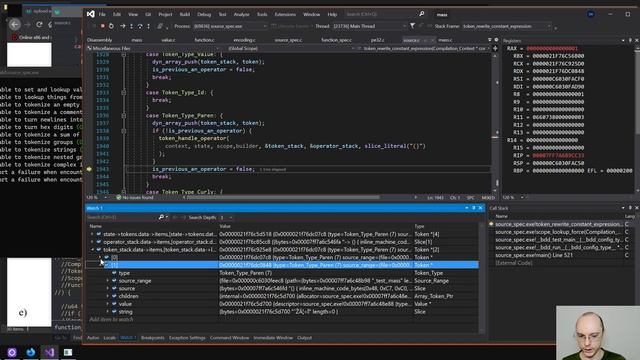
Task: Open the Output tab
Action: [x=304, y=338]
